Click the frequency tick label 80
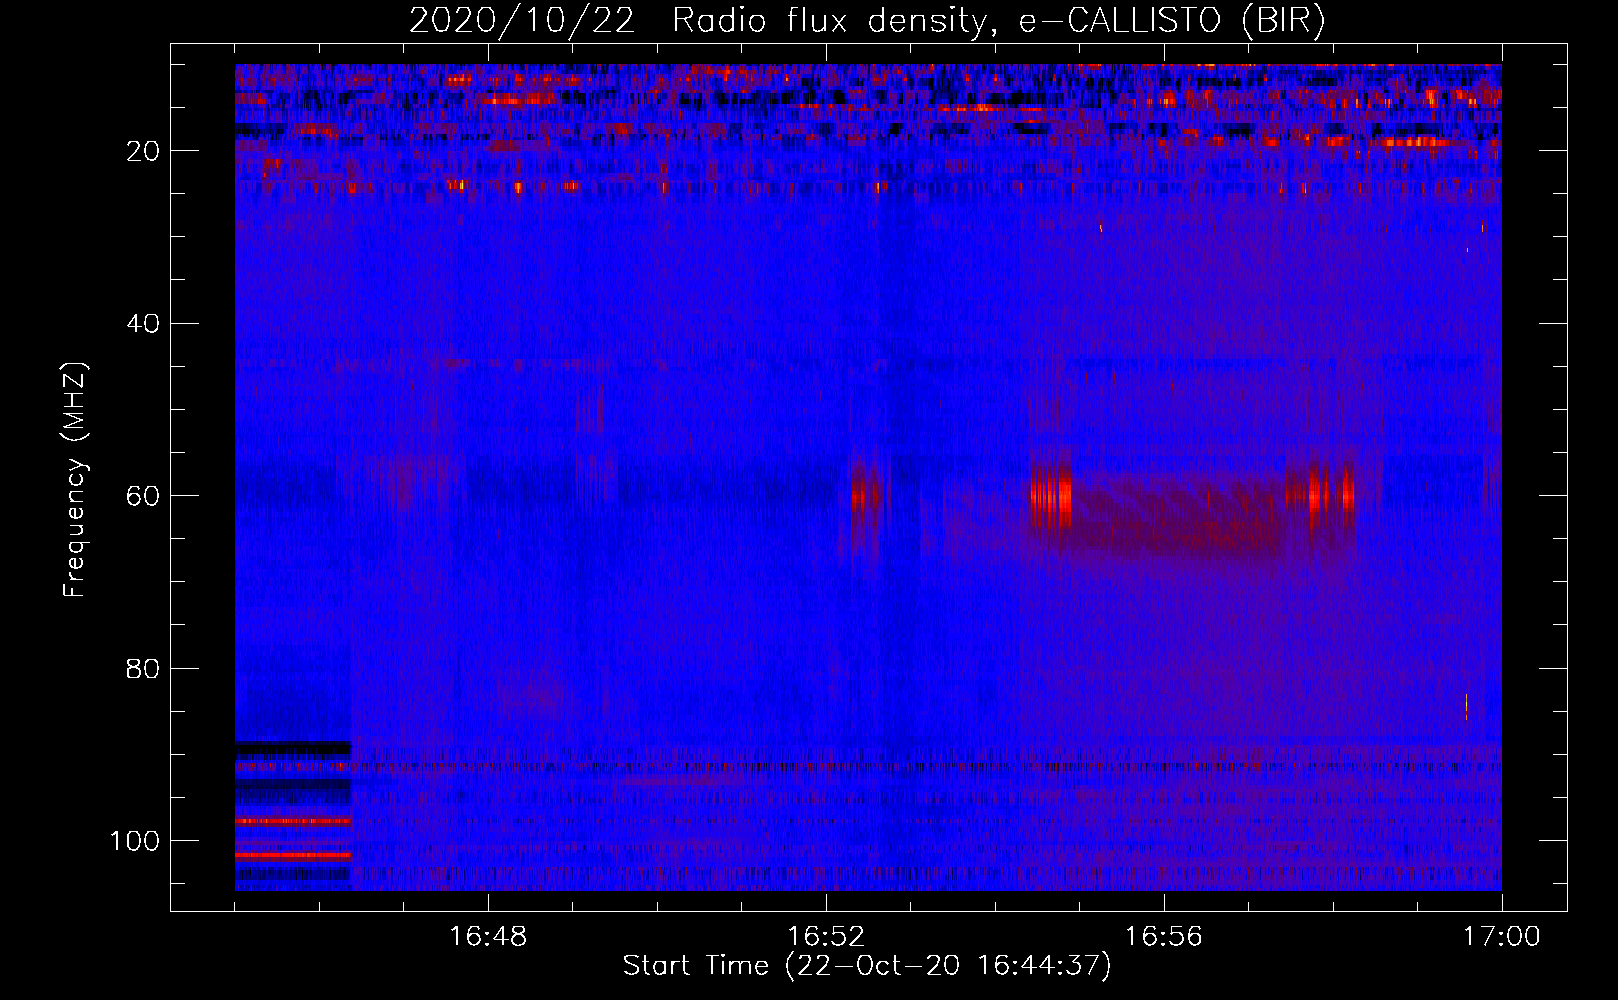The height and width of the screenshot is (1000, 1618). [x=143, y=668]
